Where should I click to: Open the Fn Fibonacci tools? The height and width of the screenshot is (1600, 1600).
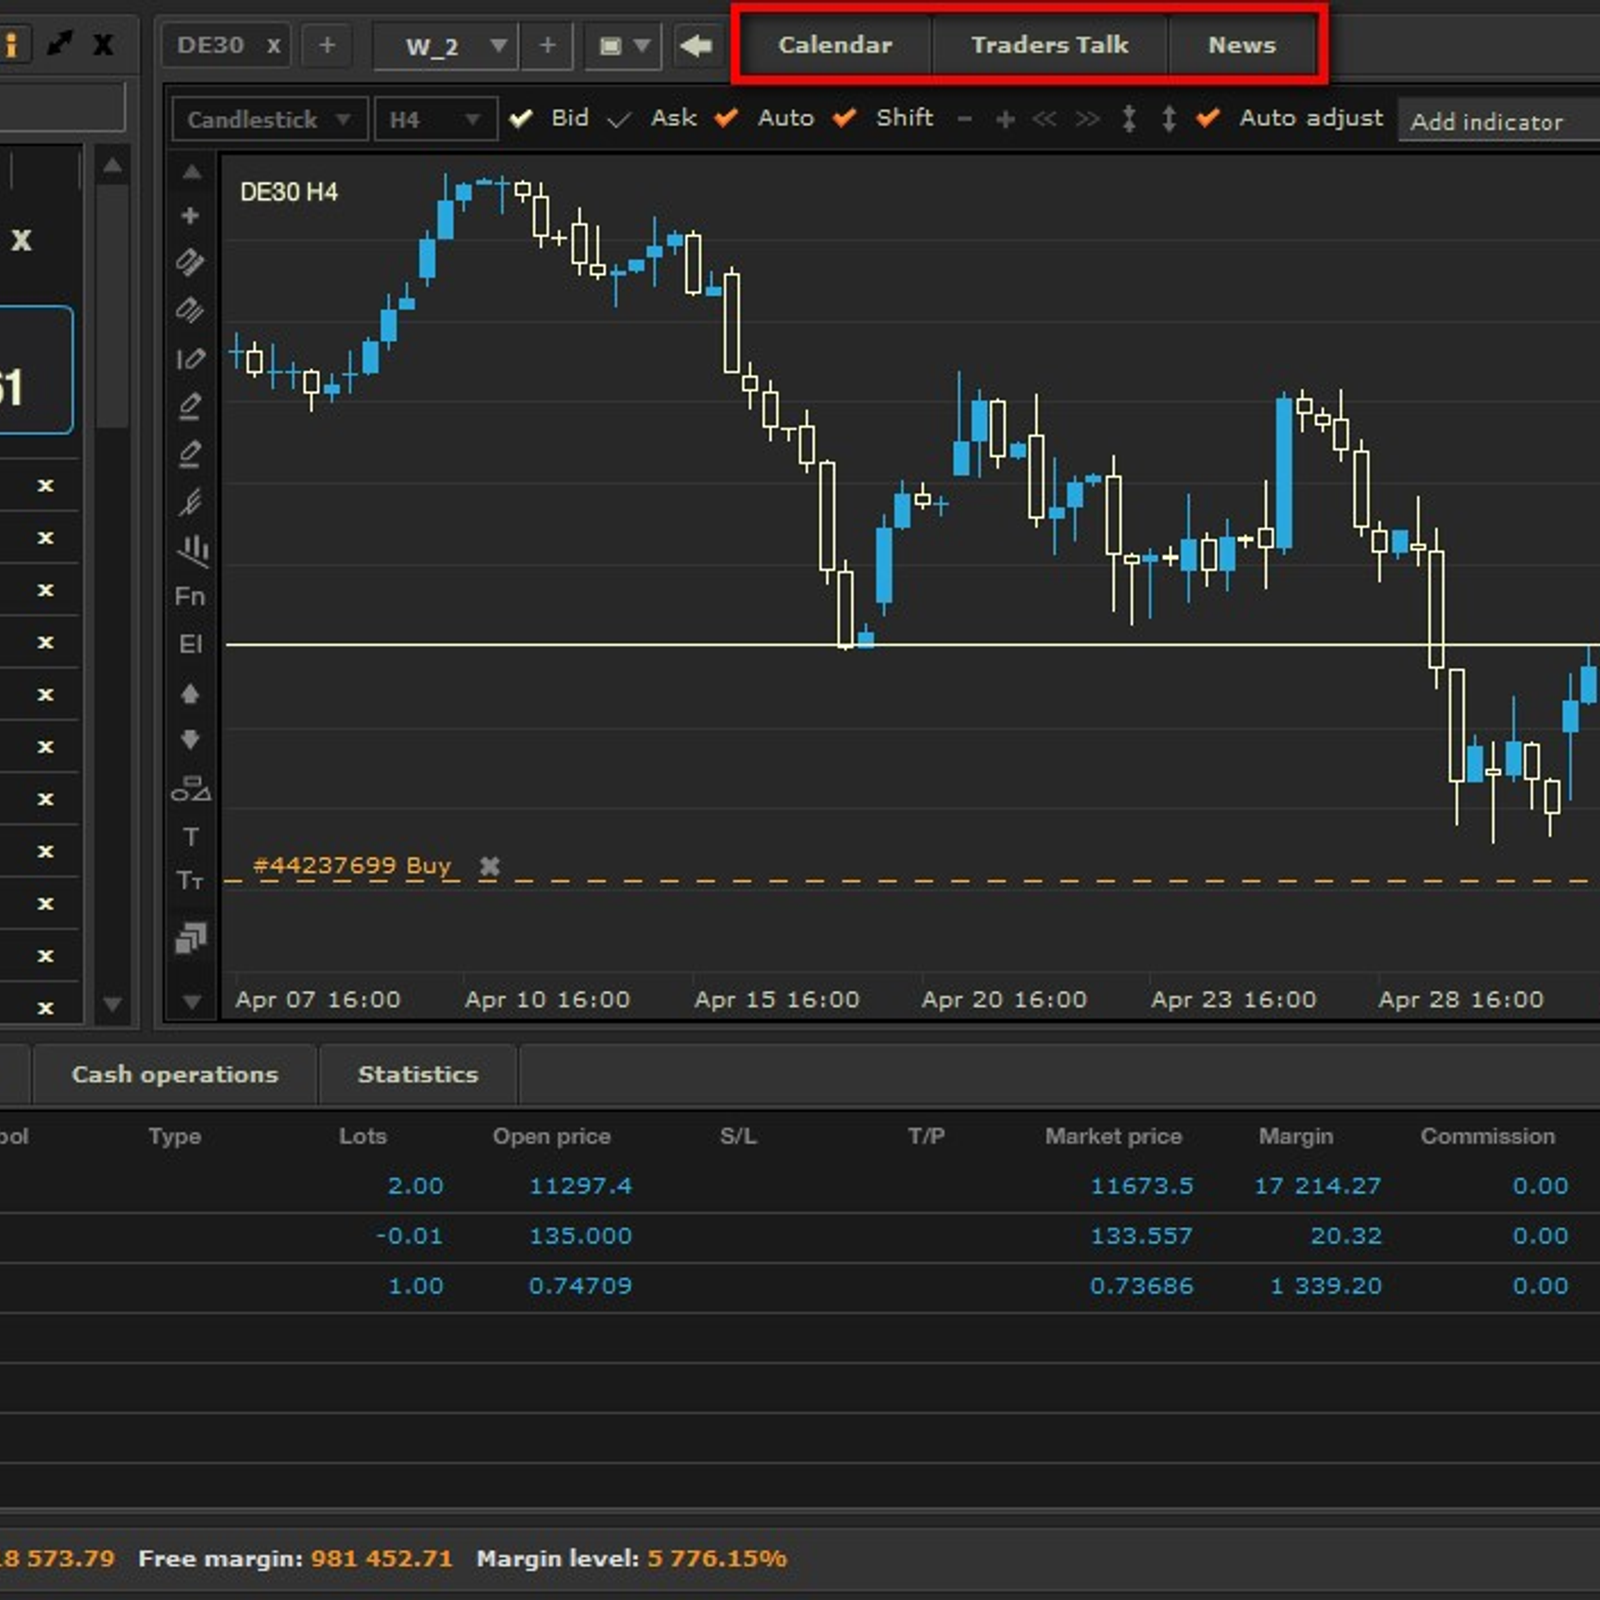pos(190,596)
